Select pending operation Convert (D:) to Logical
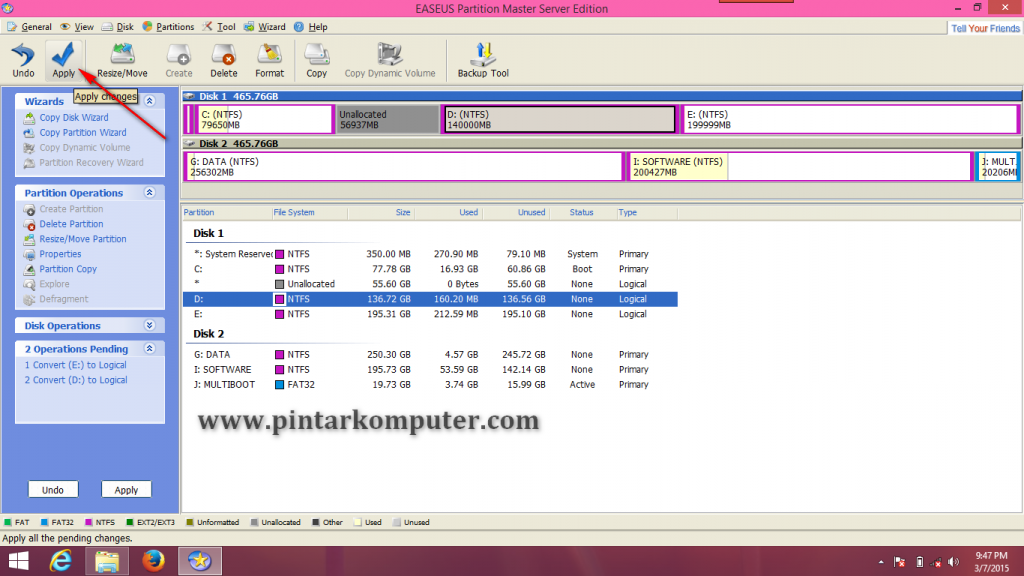This screenshot has height=576, width=1024. click(x=76, y=380)
